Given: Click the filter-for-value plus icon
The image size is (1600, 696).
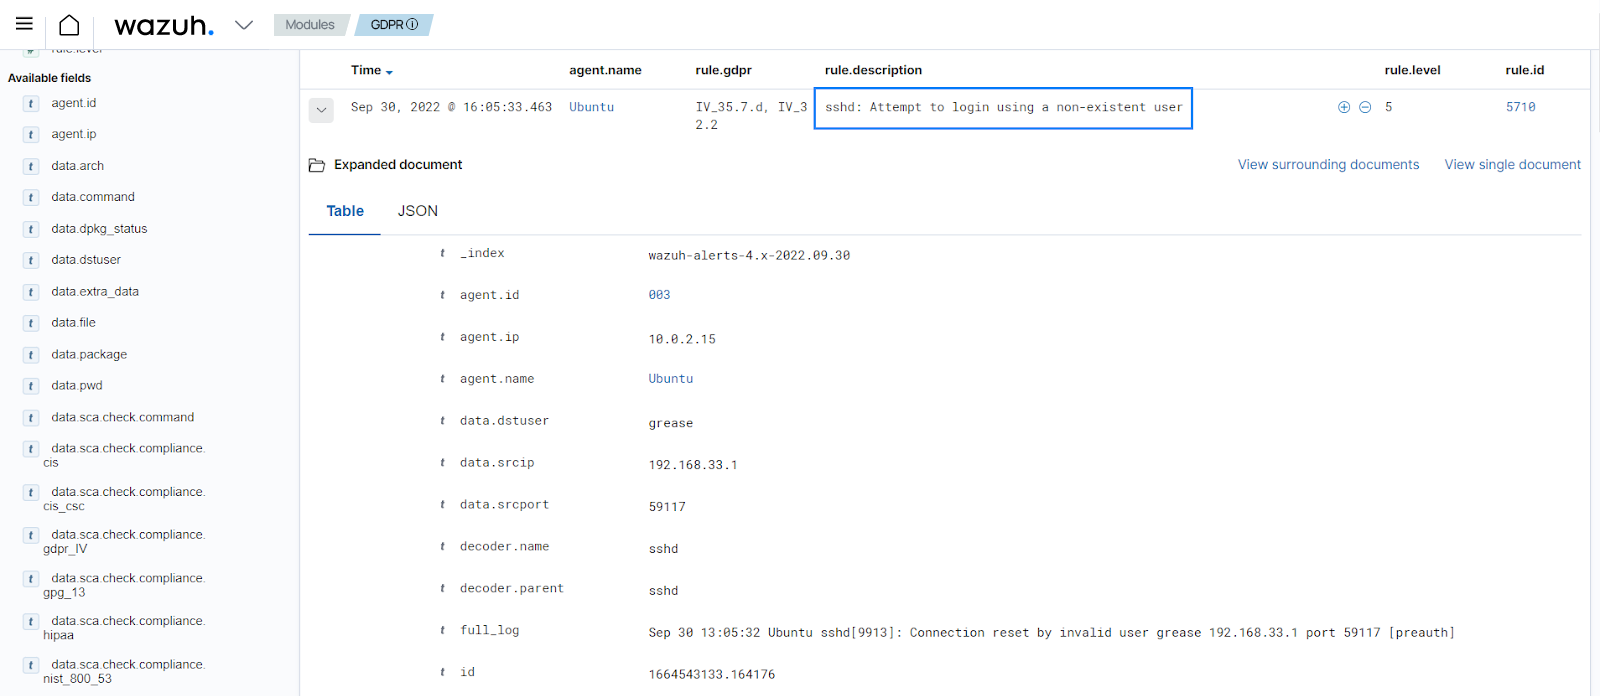Looking at the screenshot, I should click(1344, 107).
